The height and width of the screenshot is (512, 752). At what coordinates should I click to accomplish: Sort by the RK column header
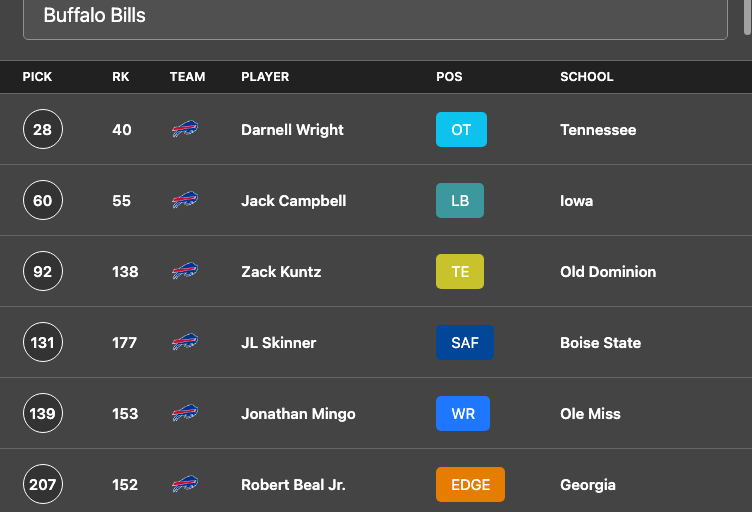click(121, 77)
